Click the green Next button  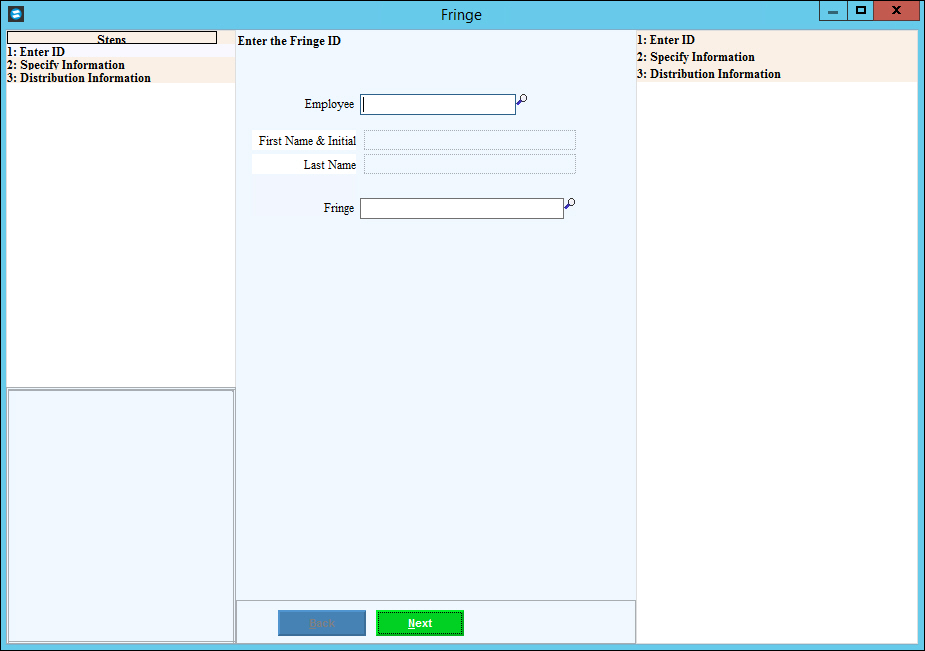click(420, 623)
